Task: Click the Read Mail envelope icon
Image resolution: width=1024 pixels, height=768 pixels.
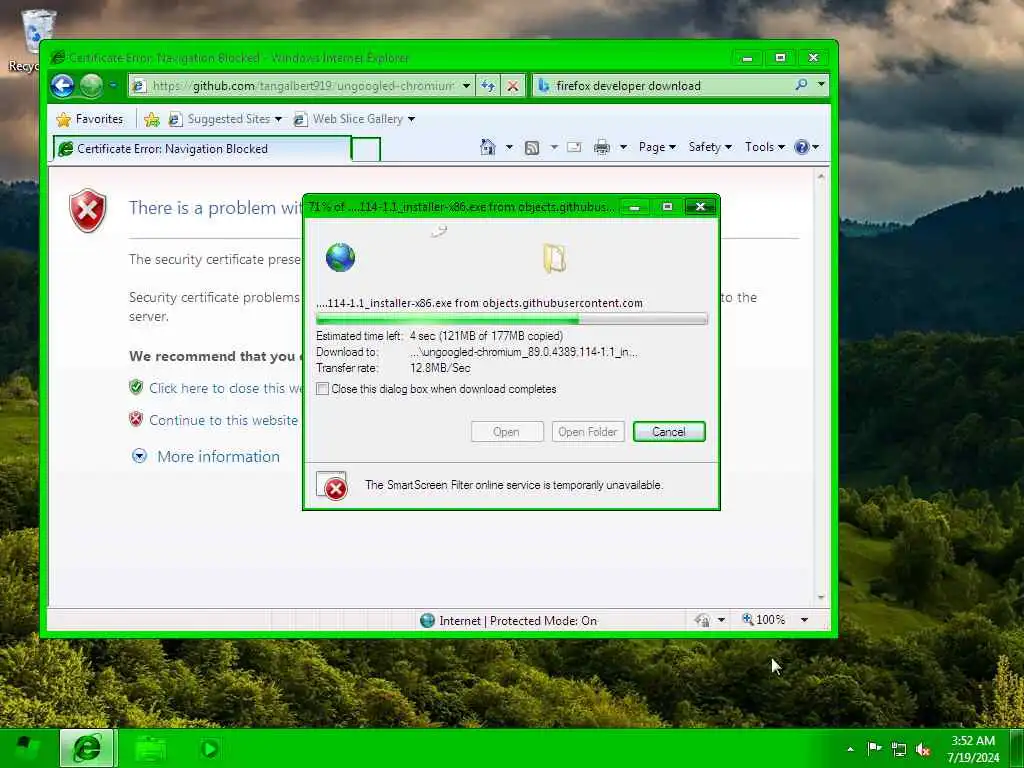Action: (574, 147)
